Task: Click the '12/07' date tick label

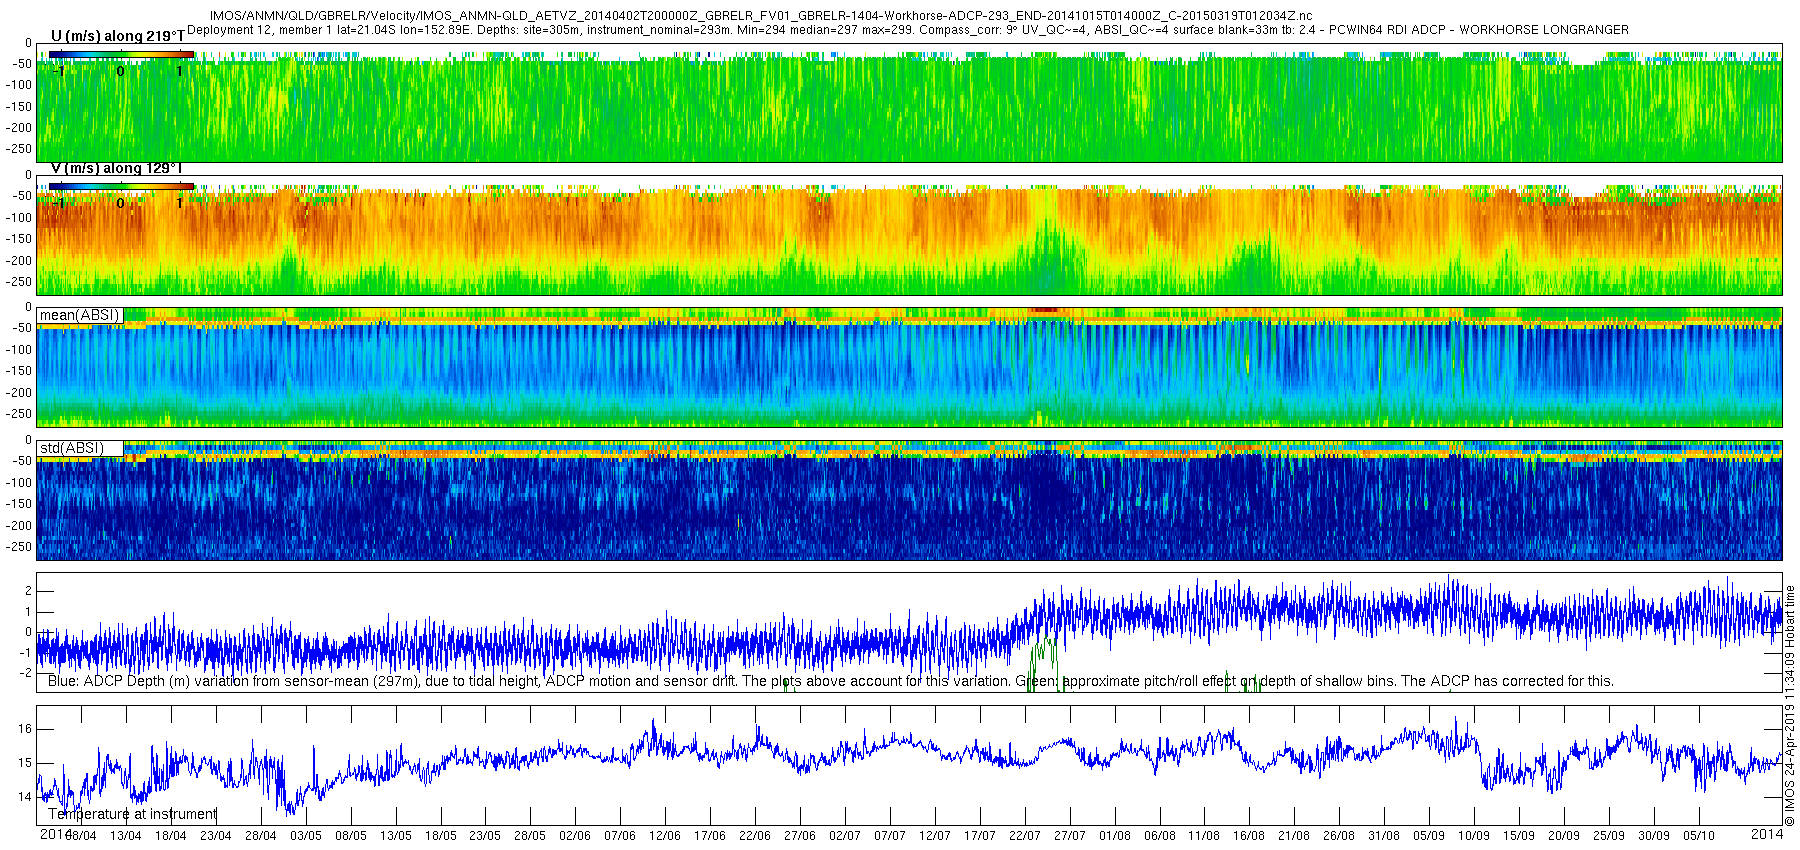Action: [x=934, y=836]
